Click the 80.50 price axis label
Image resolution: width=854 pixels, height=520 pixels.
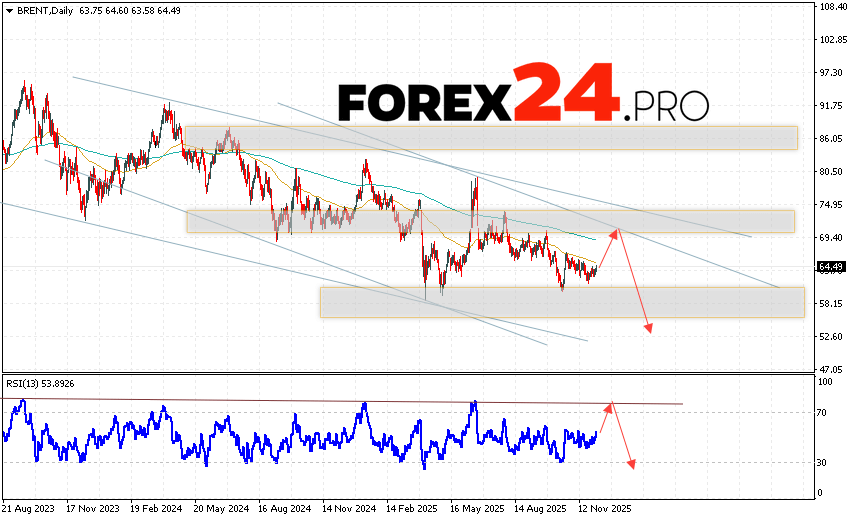[830, 171]
